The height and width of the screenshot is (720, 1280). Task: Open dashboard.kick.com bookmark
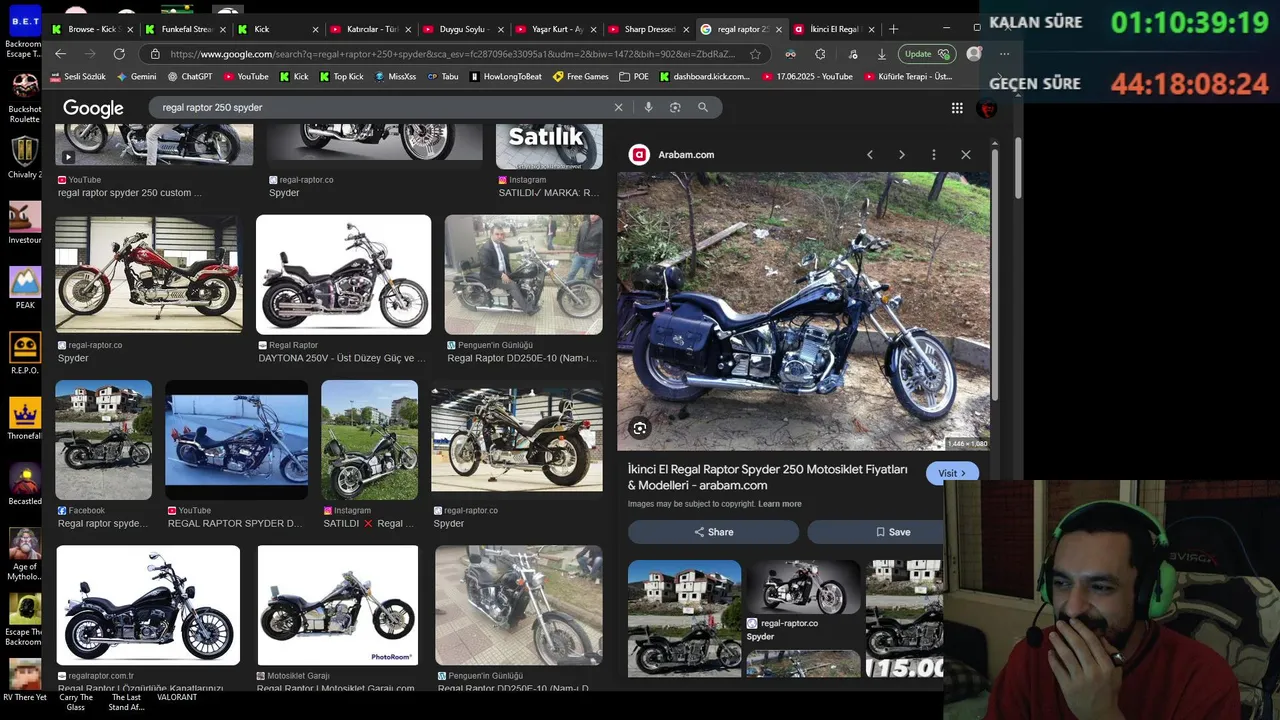click(x=704, y=77)
